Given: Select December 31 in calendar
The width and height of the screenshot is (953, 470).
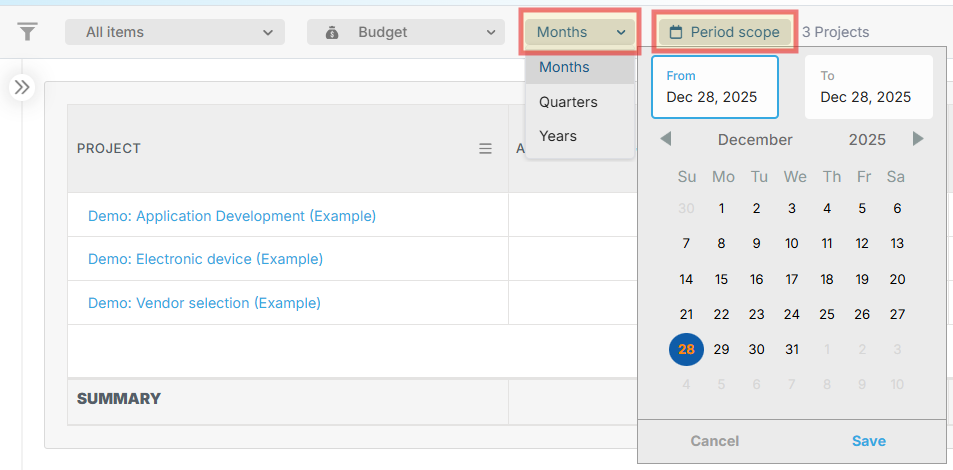Looking at the screenshot, I should click(x=791, y=350).
